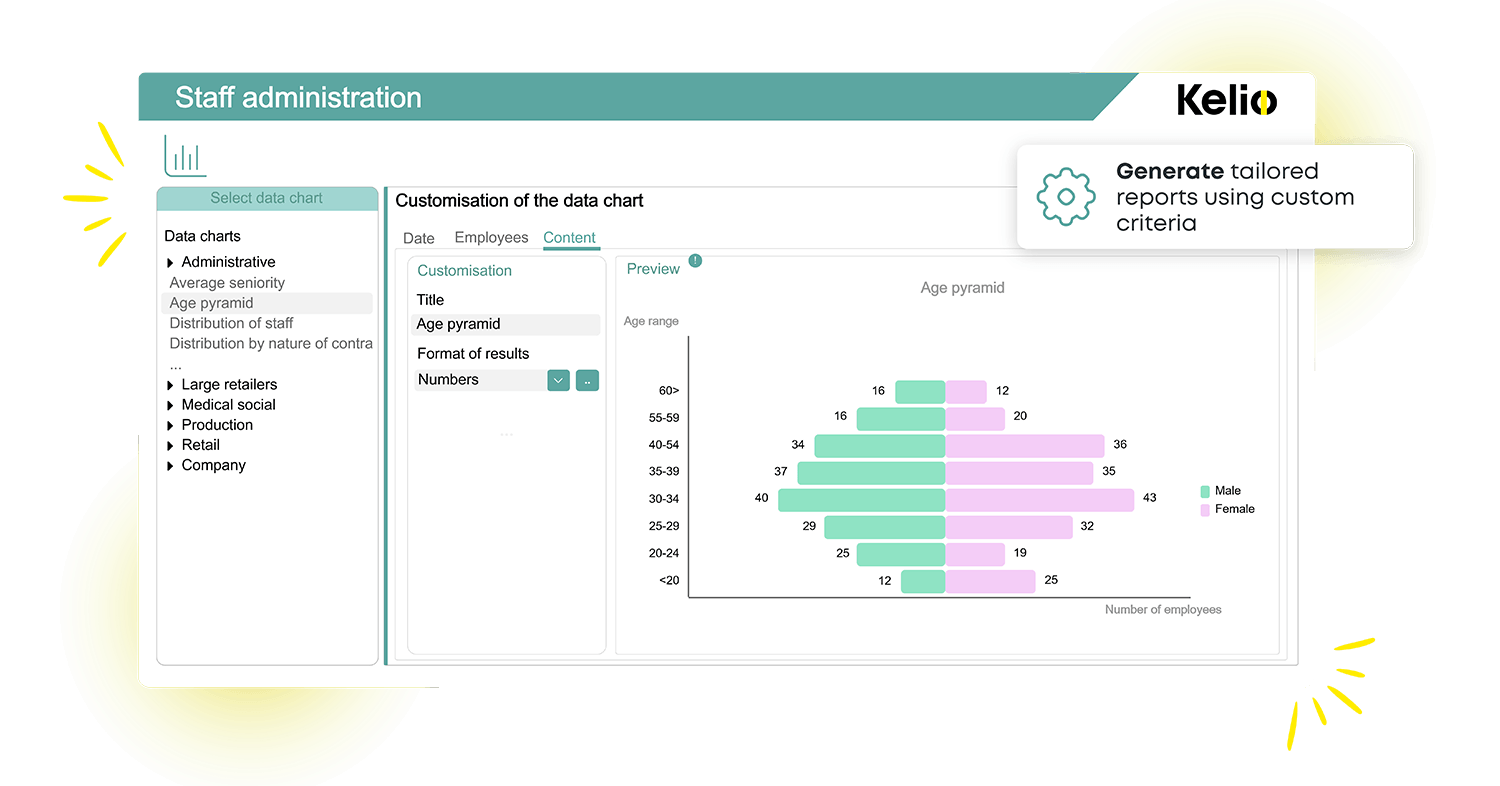This screenshot has width=1500, height=786.
Task: Select the Average seniority chart
Action: point(227,283)
